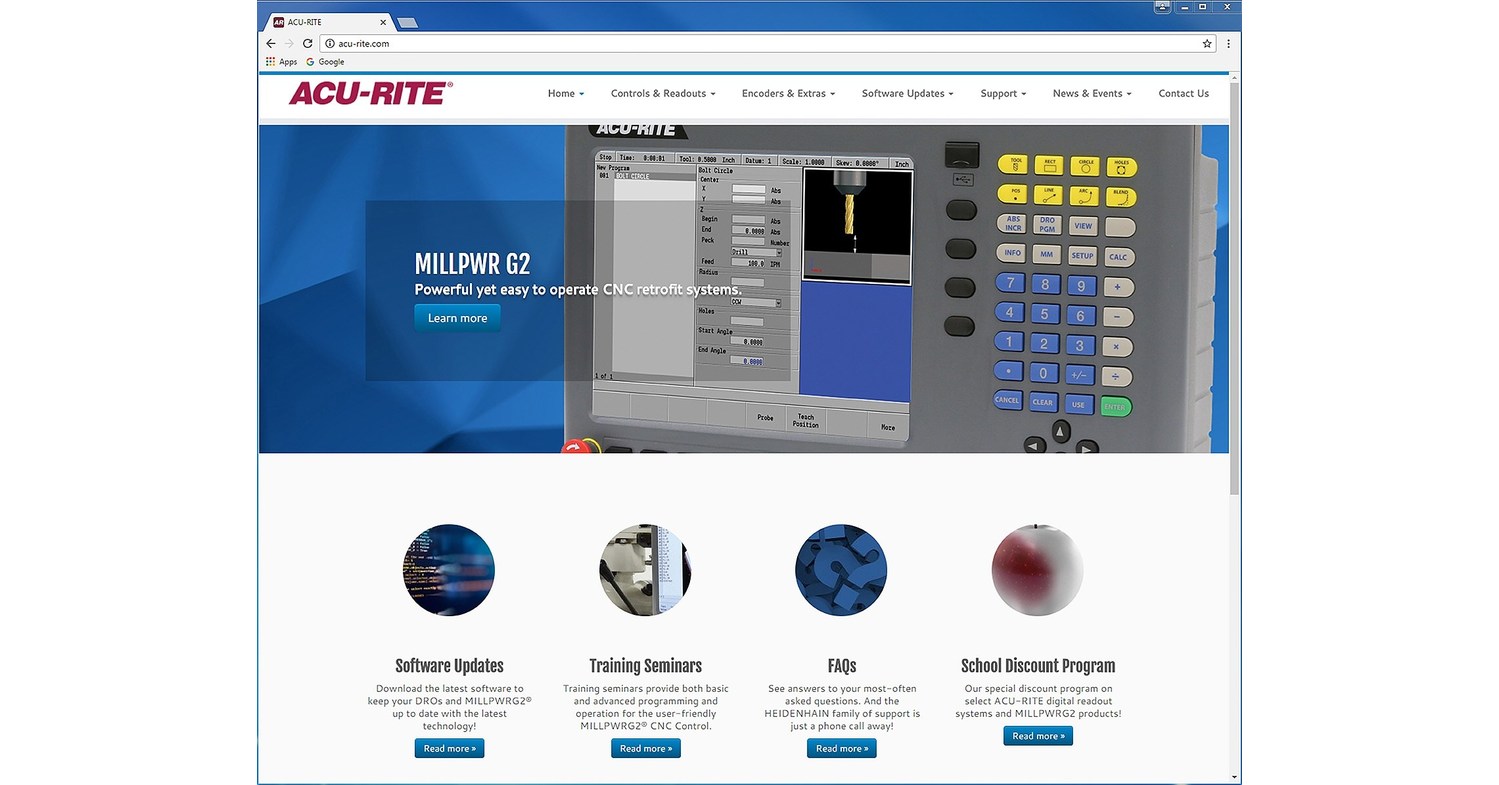Click the ACU-RITE logo
This screenshot has width=1499, height=785.
click(x=367, y=93)
